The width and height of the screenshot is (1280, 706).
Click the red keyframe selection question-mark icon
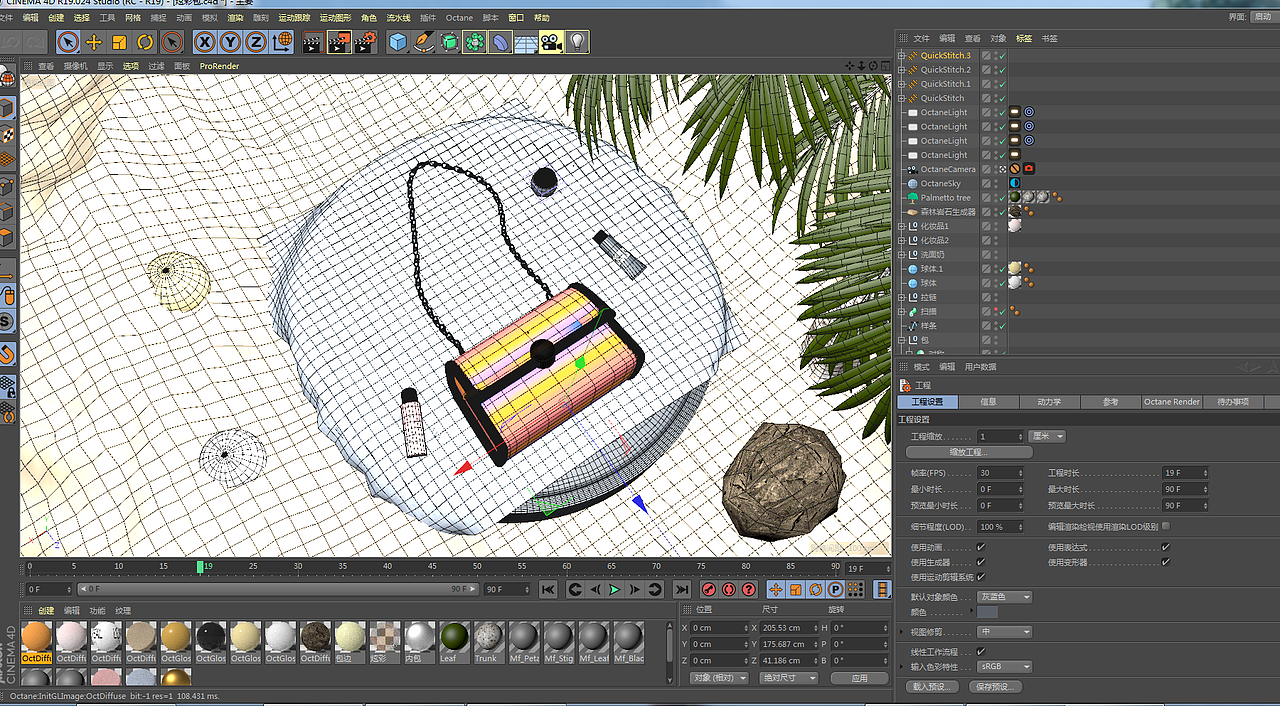point(749,590)
